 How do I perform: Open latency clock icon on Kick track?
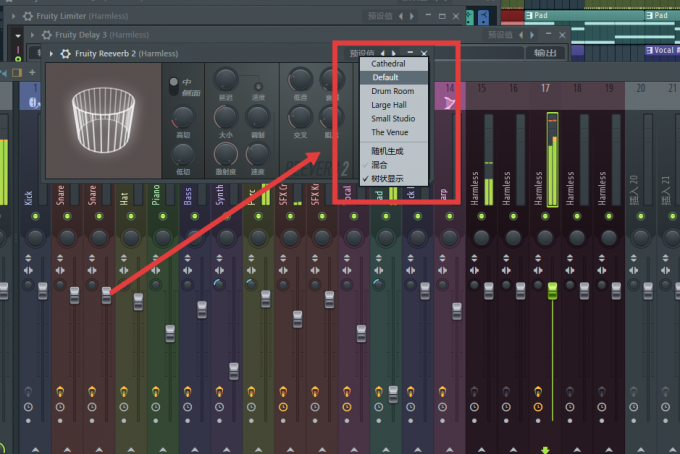pyautogui.click(x=28, y=407)
